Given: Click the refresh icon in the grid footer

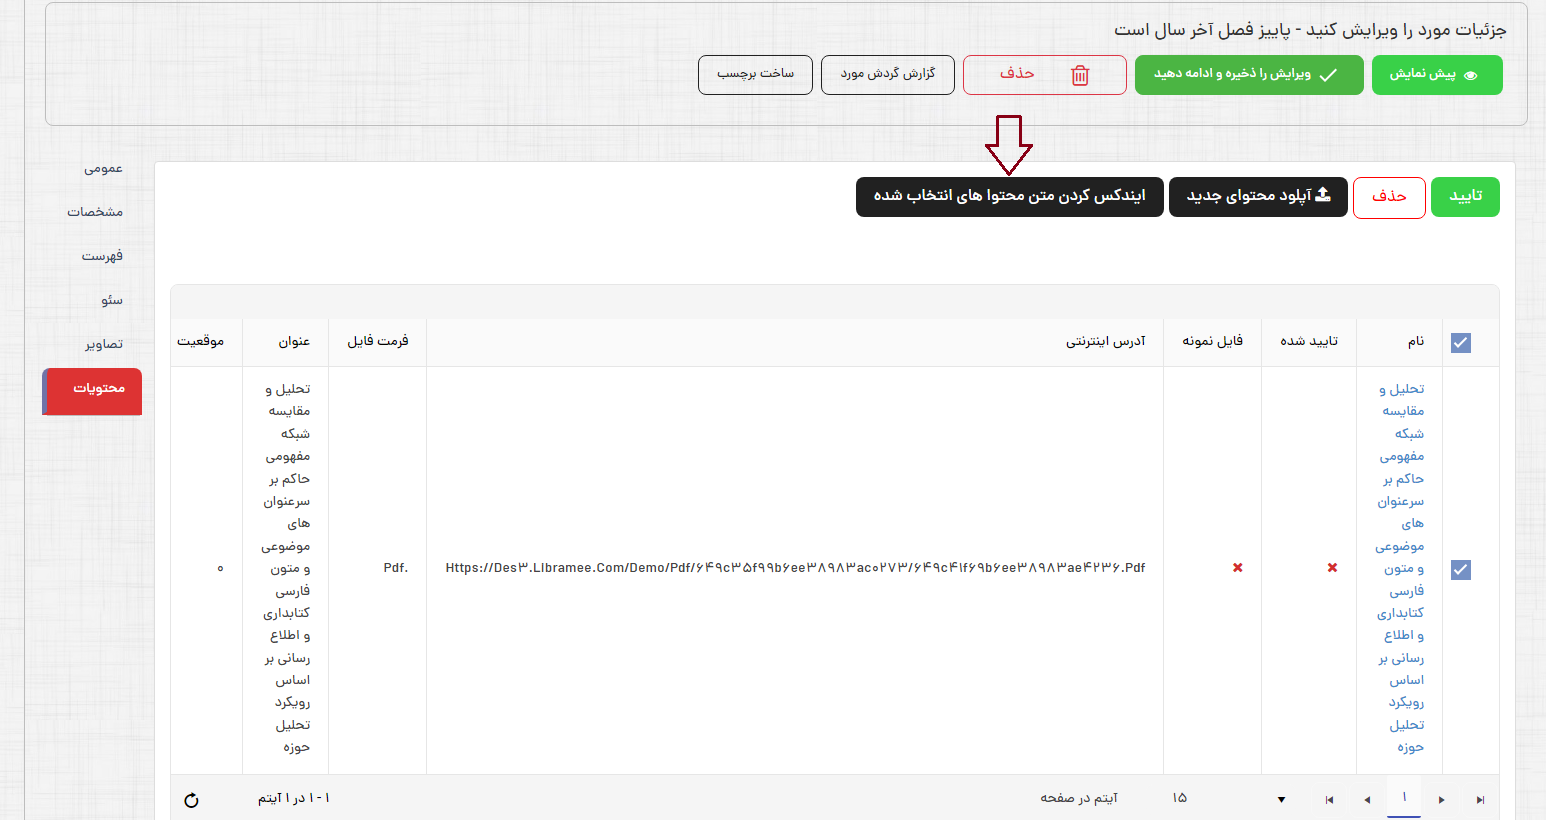Looking at the screenshot, I should (x=192, y=800).
